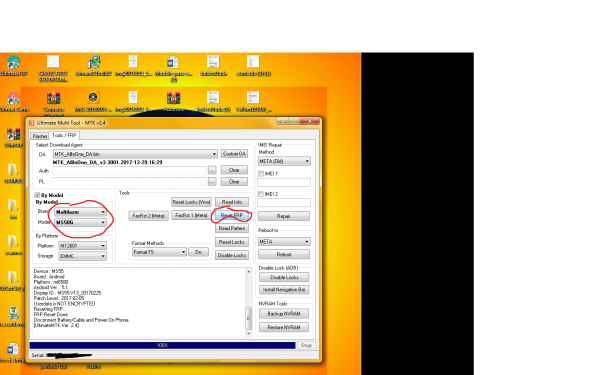Click into the IMEI 1 input field
This screenshot has width=600, height=375.
(x=284, y=183)
